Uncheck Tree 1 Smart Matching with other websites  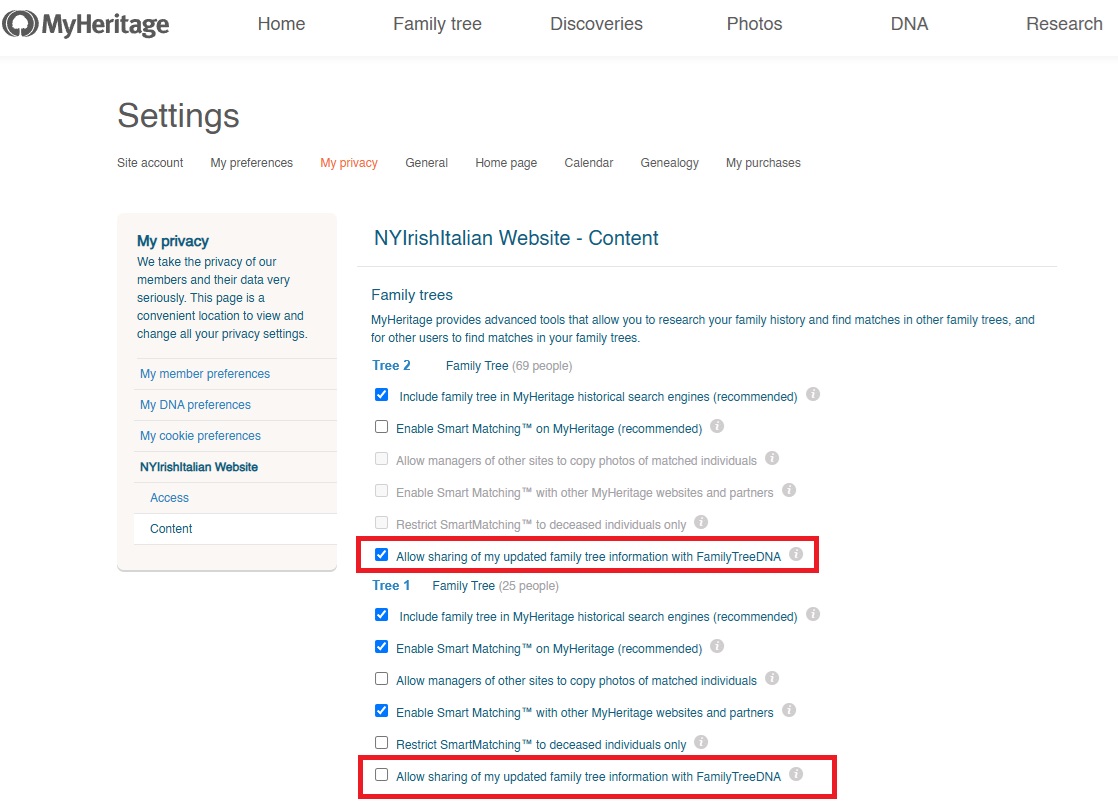point(381,712)
